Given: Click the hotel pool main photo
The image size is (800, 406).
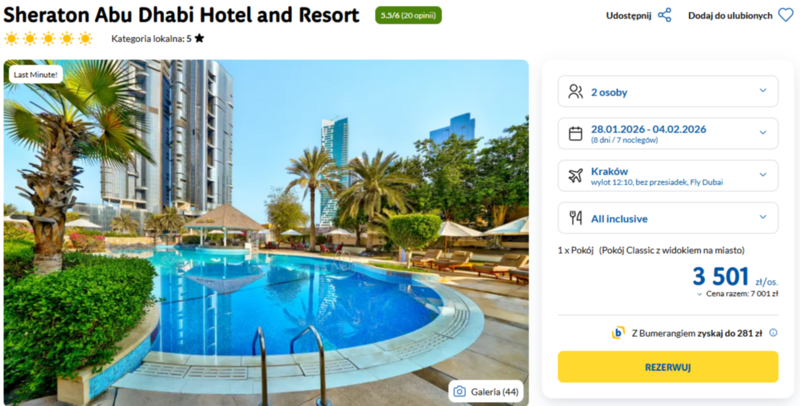Looking at the screenshot, I should point(266,233).
